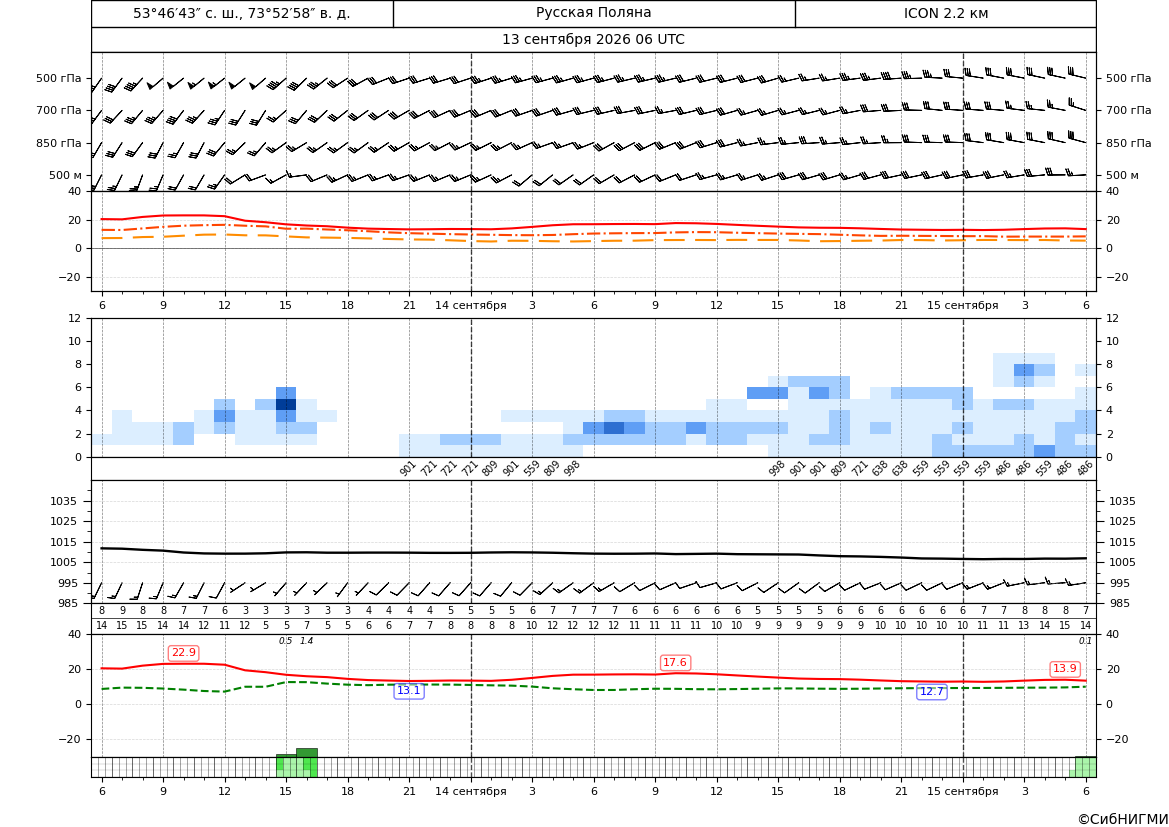Click the 14 сентября marker under the temperature chart
This screenshot has width=1169, height=827.
[470, 305]
